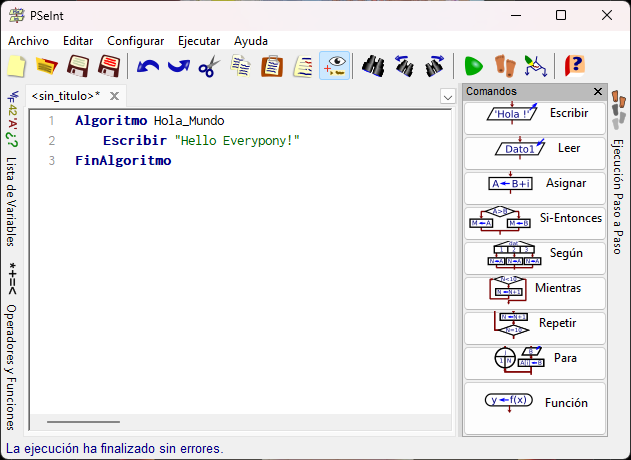The image size is (631, 460).
Task: Run the algorithm with the green play button
Action: click(473, 66)
